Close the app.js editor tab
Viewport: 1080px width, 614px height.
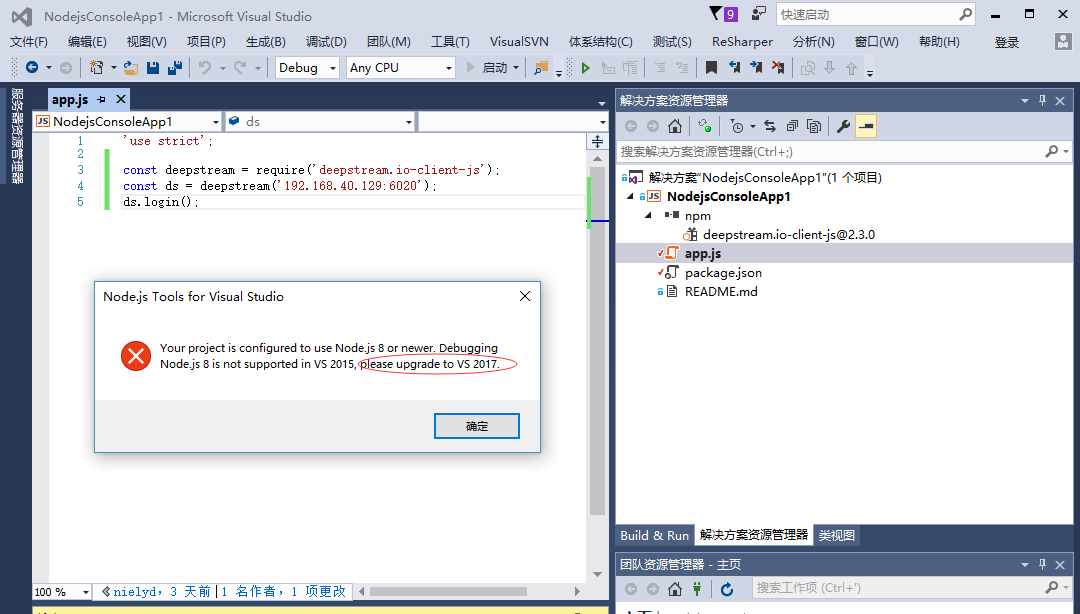pos(121,99)
